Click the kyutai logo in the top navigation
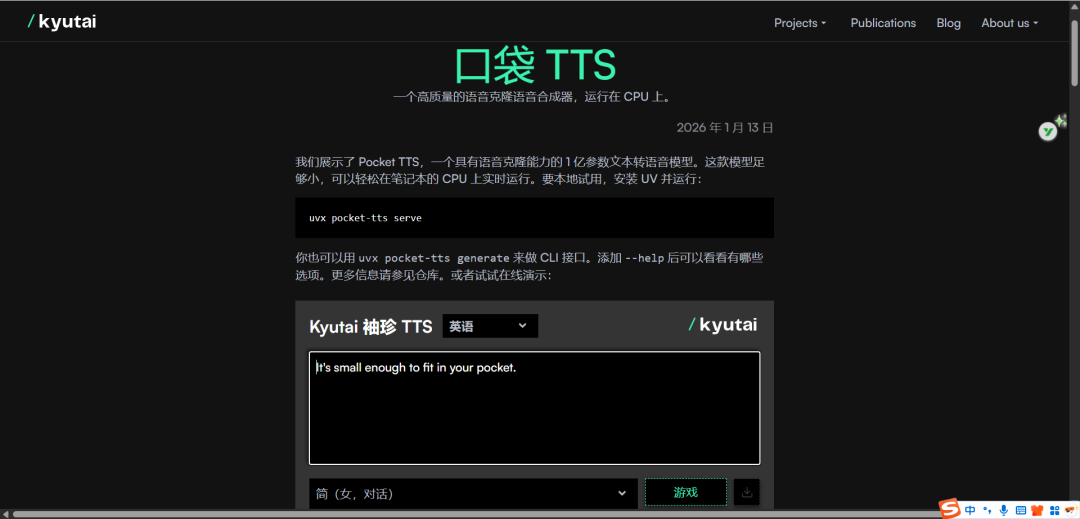Viewport: 1080px width, 519px height. click(x=62, y=22)
